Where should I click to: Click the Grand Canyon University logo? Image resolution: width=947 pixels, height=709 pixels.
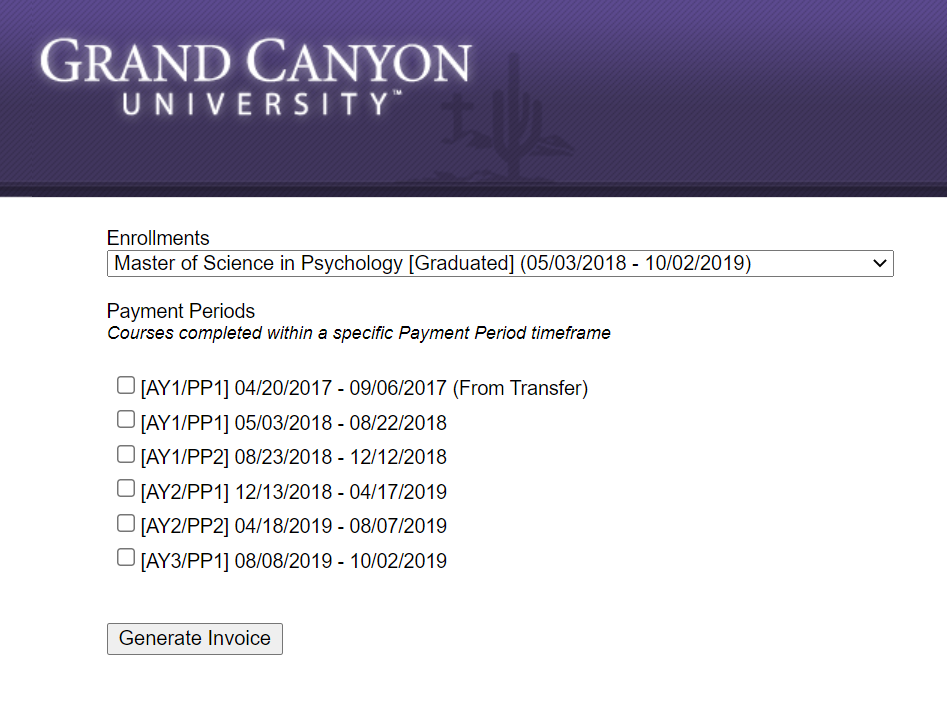(255, 77)
